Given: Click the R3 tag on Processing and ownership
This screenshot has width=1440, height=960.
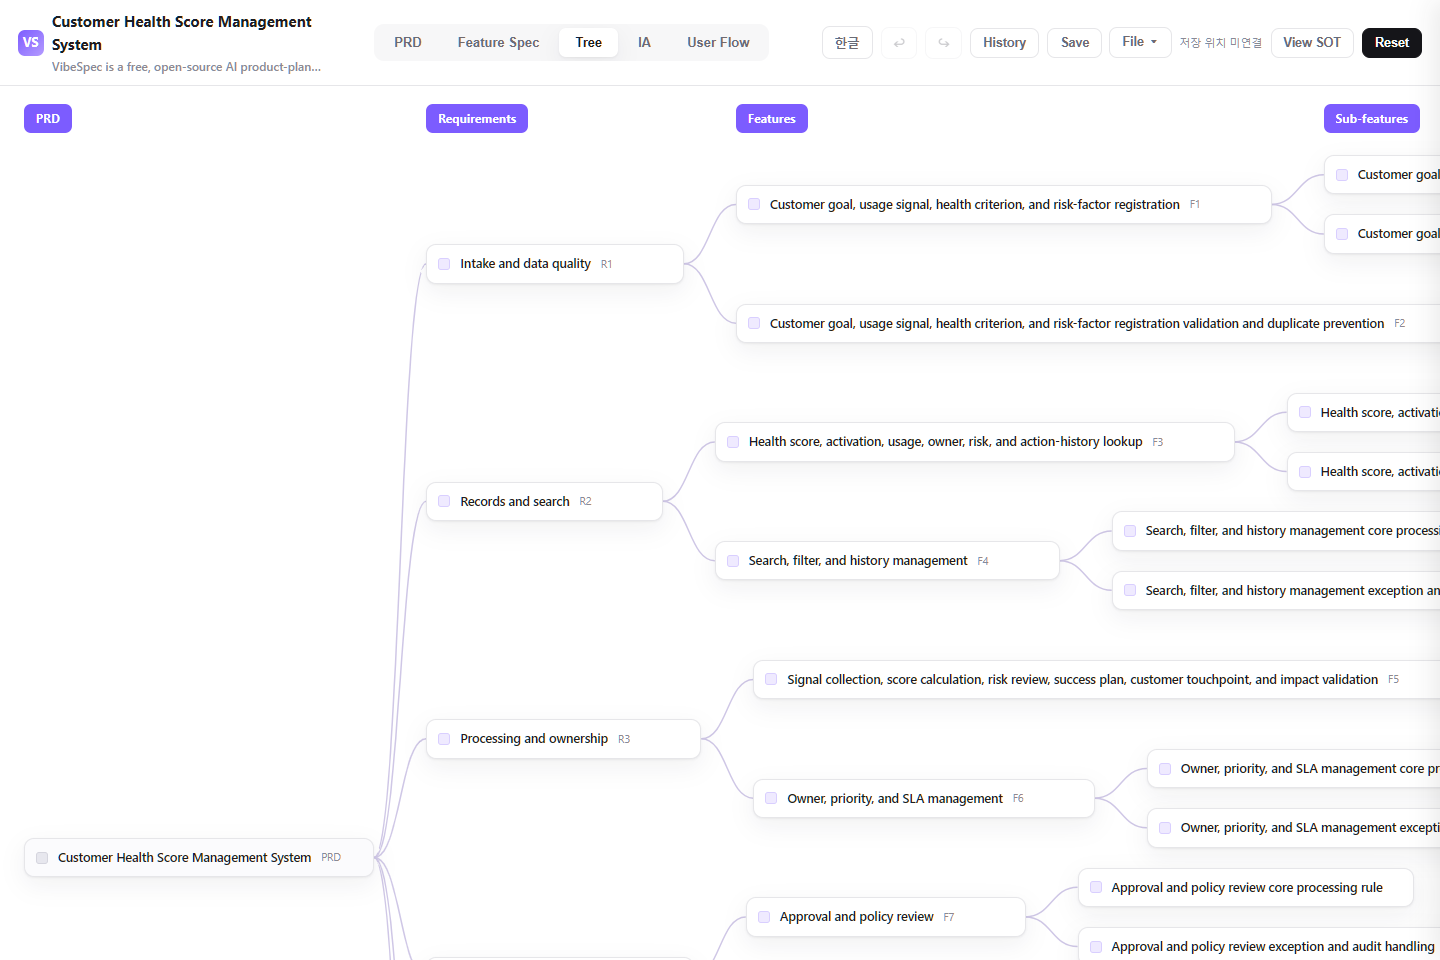Looking at the screenshot, I should (x=624, y=740).
